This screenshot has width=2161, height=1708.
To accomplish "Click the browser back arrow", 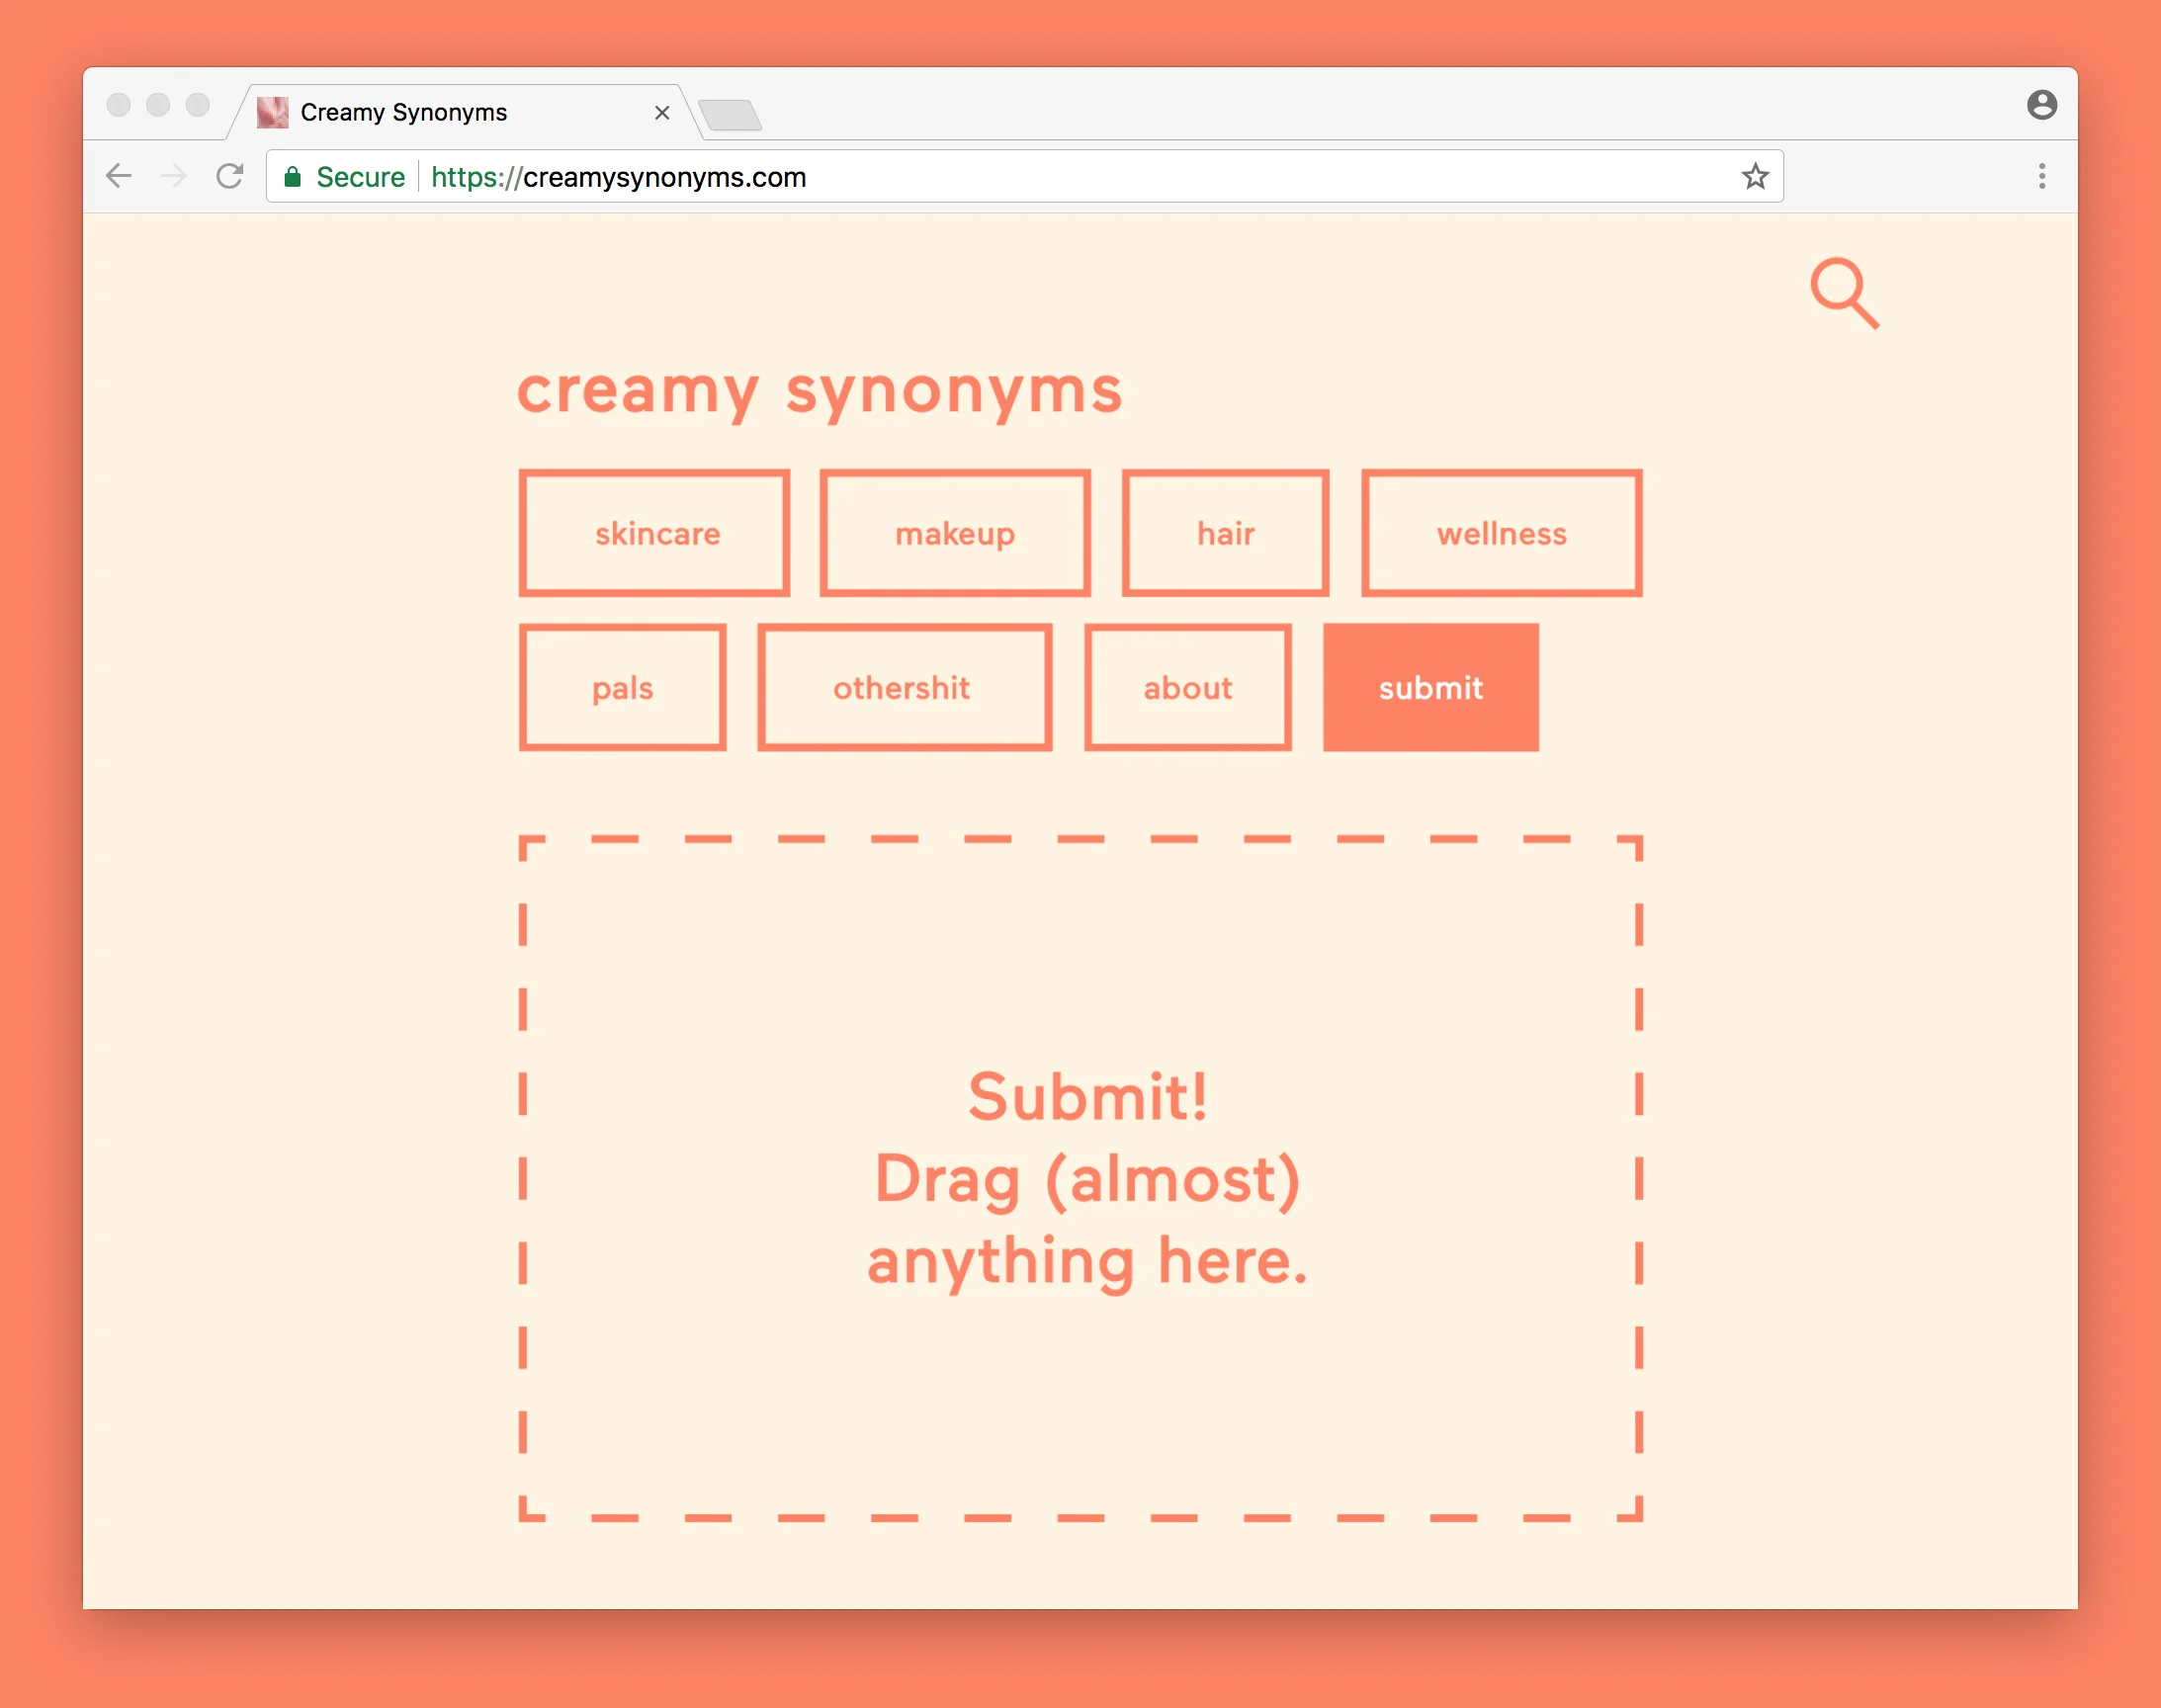I will point(119,177).
